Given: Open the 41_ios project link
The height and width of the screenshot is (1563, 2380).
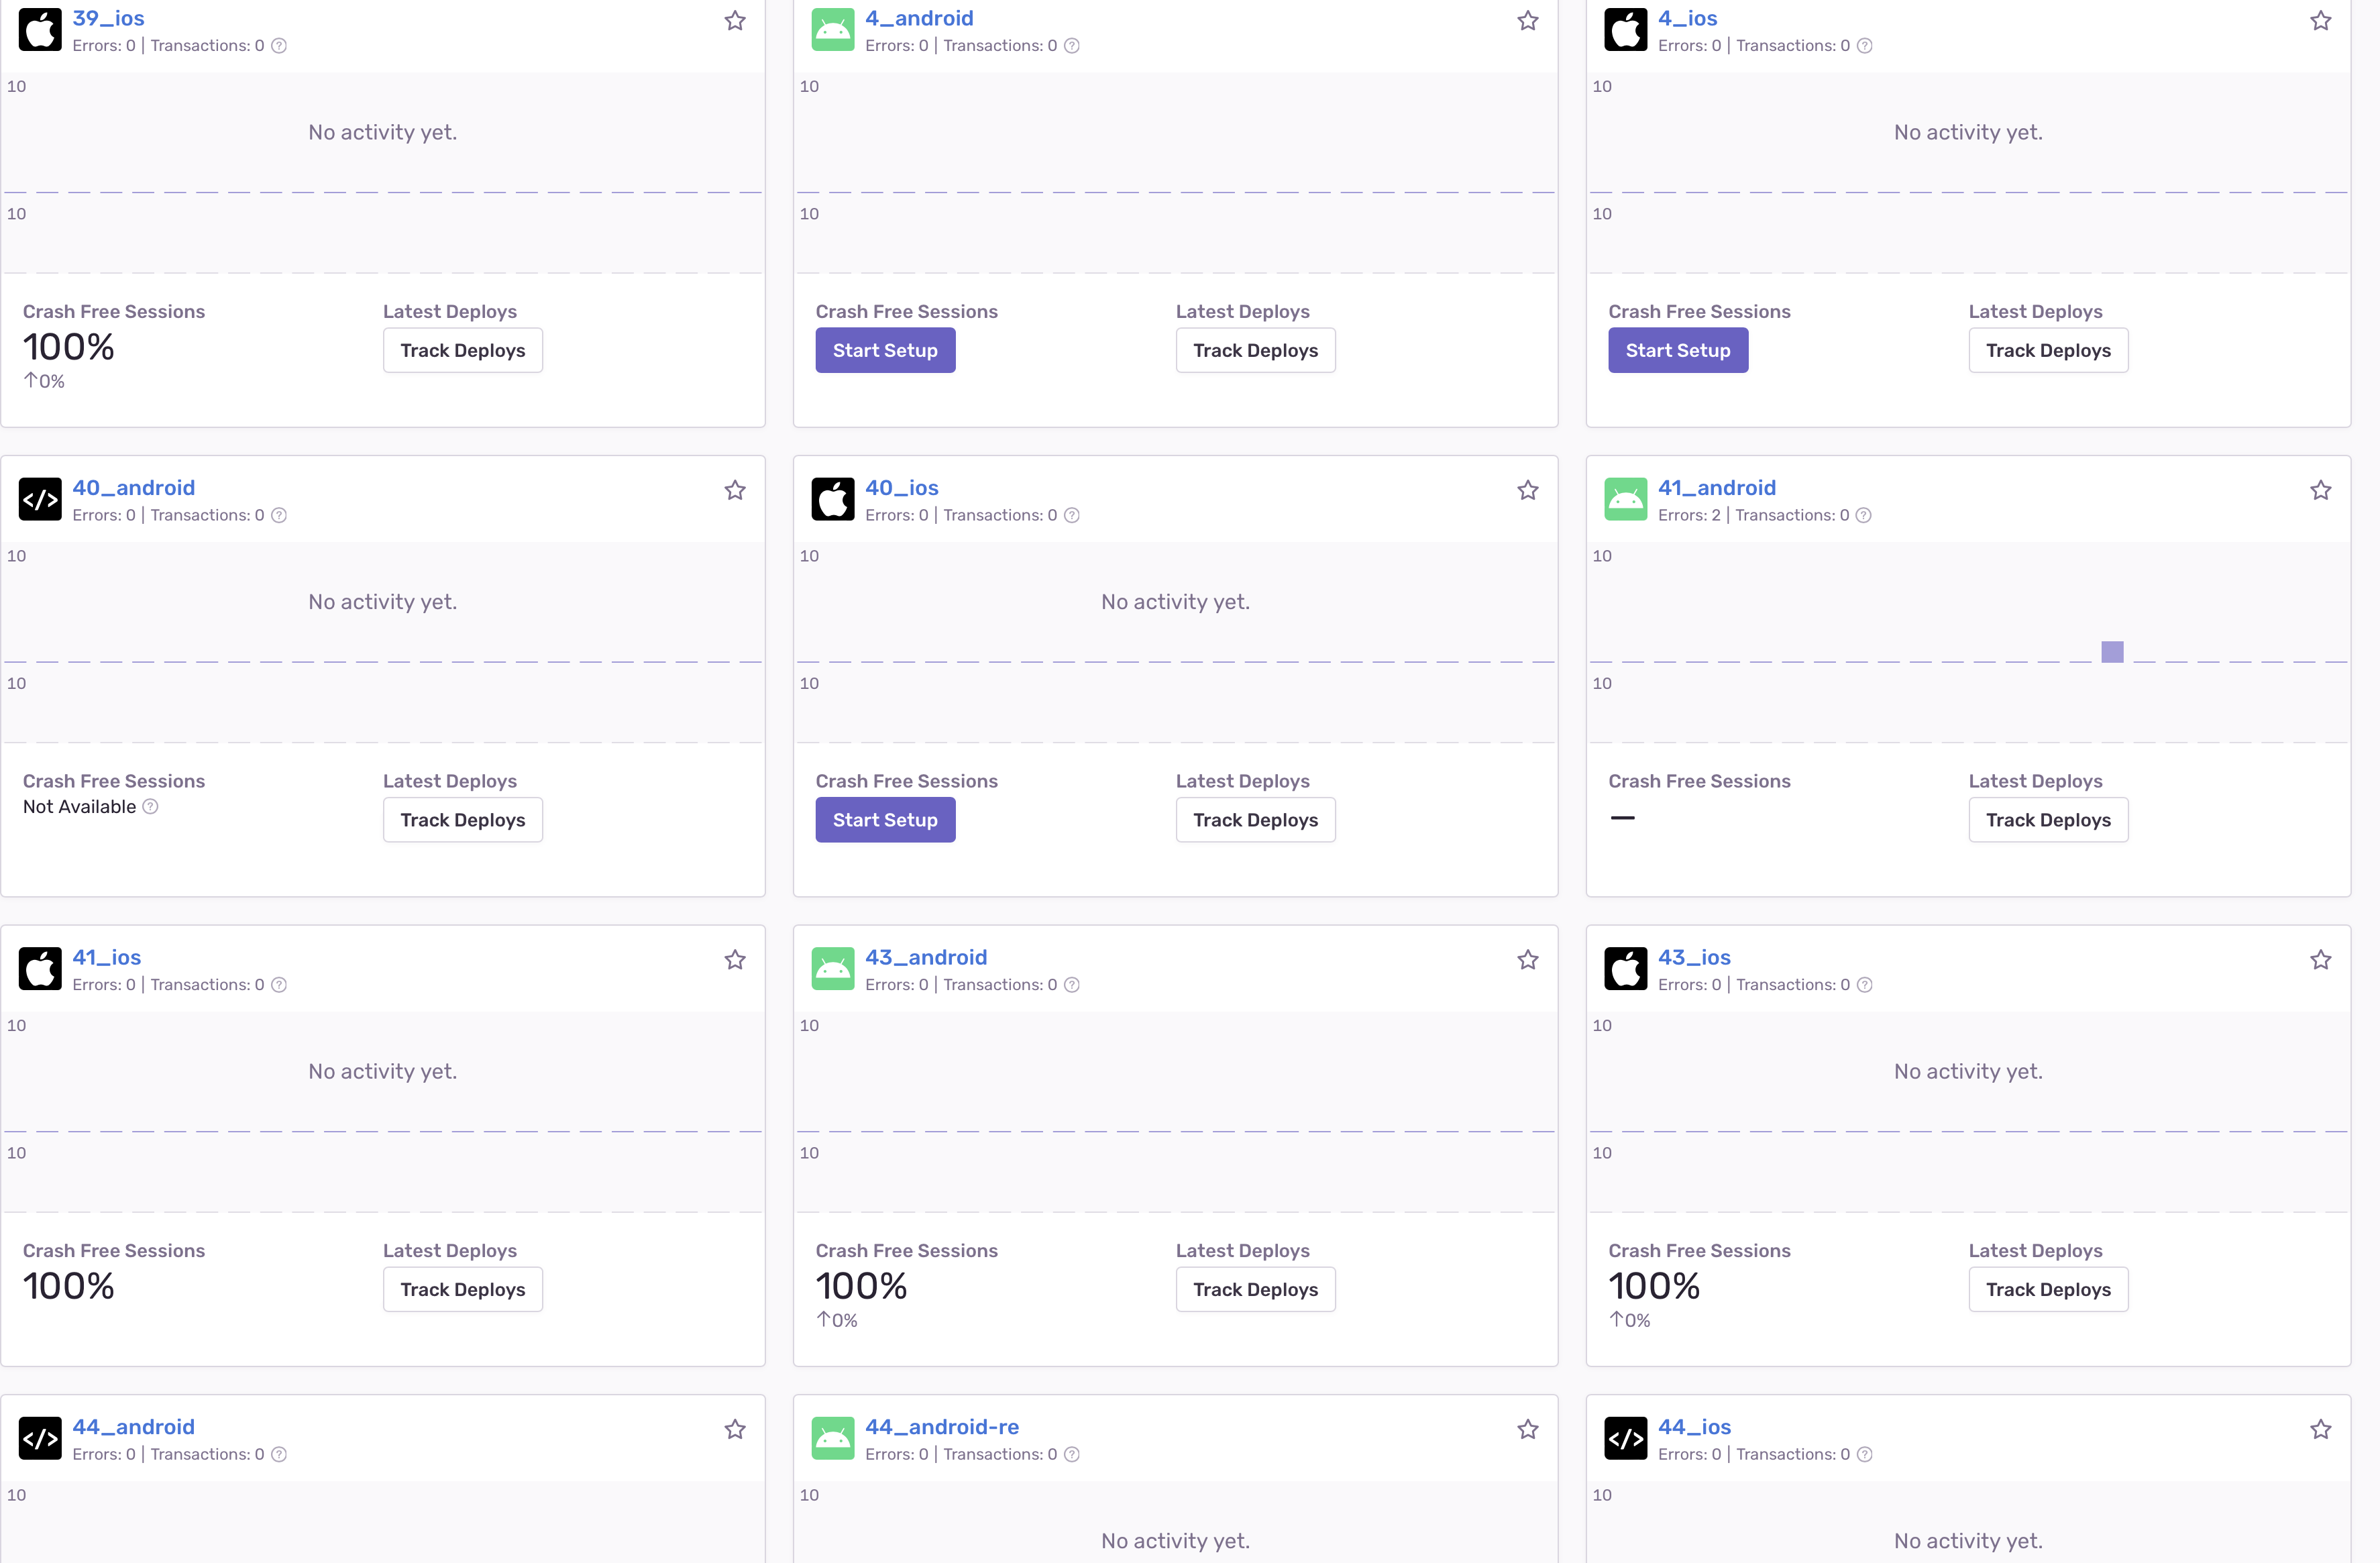Looking at the screenshot, I should (106, 957).
